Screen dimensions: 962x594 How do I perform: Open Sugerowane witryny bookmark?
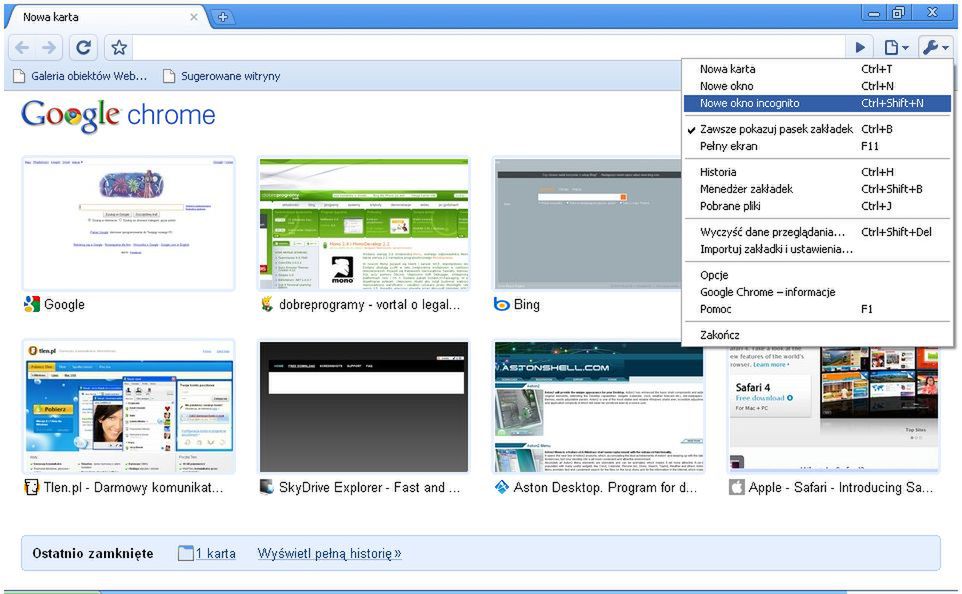tap(221, 76)
